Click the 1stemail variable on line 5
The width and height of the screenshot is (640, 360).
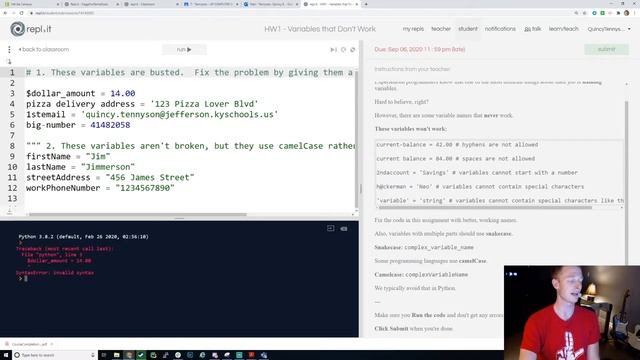[x=46, y=115]
